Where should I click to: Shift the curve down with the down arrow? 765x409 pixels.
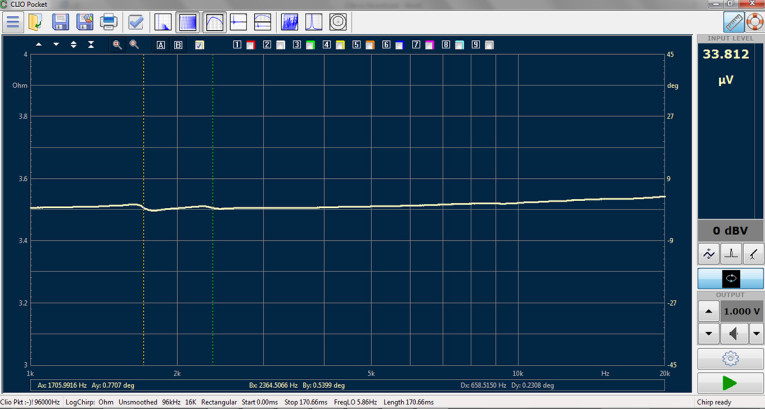point(56,44)
